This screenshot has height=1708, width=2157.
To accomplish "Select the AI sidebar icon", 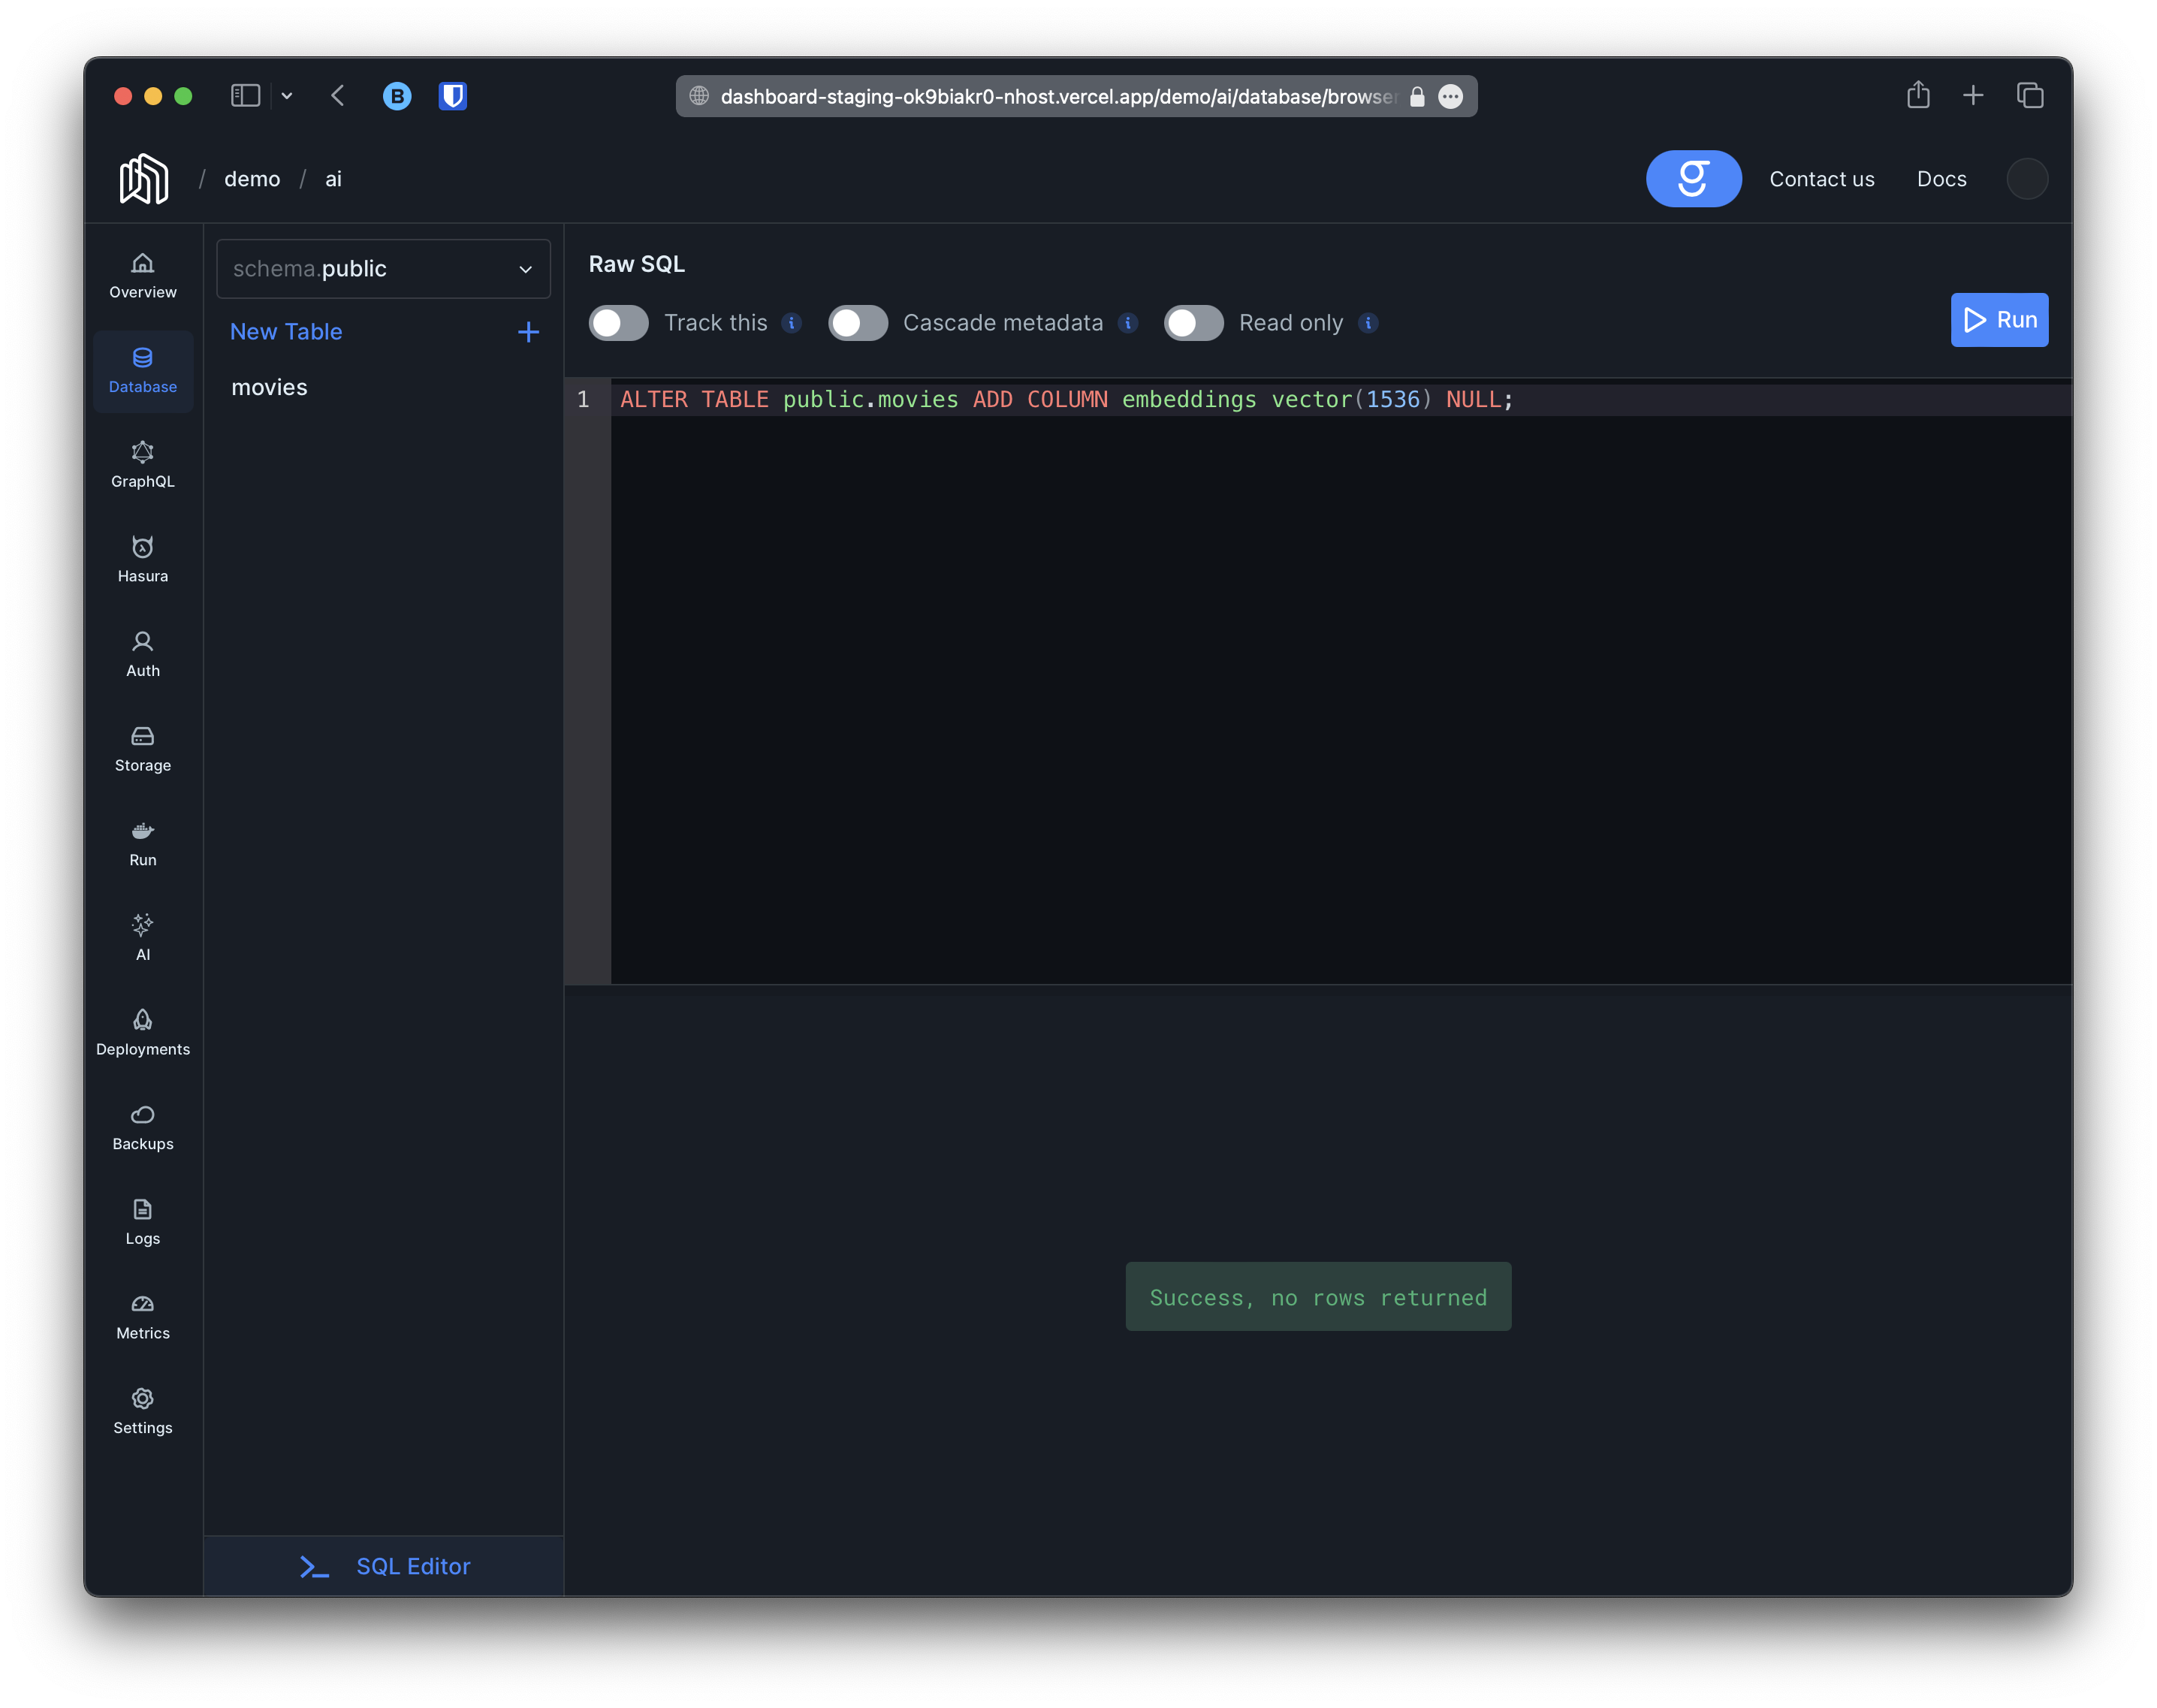I will [x=142, y=936].
